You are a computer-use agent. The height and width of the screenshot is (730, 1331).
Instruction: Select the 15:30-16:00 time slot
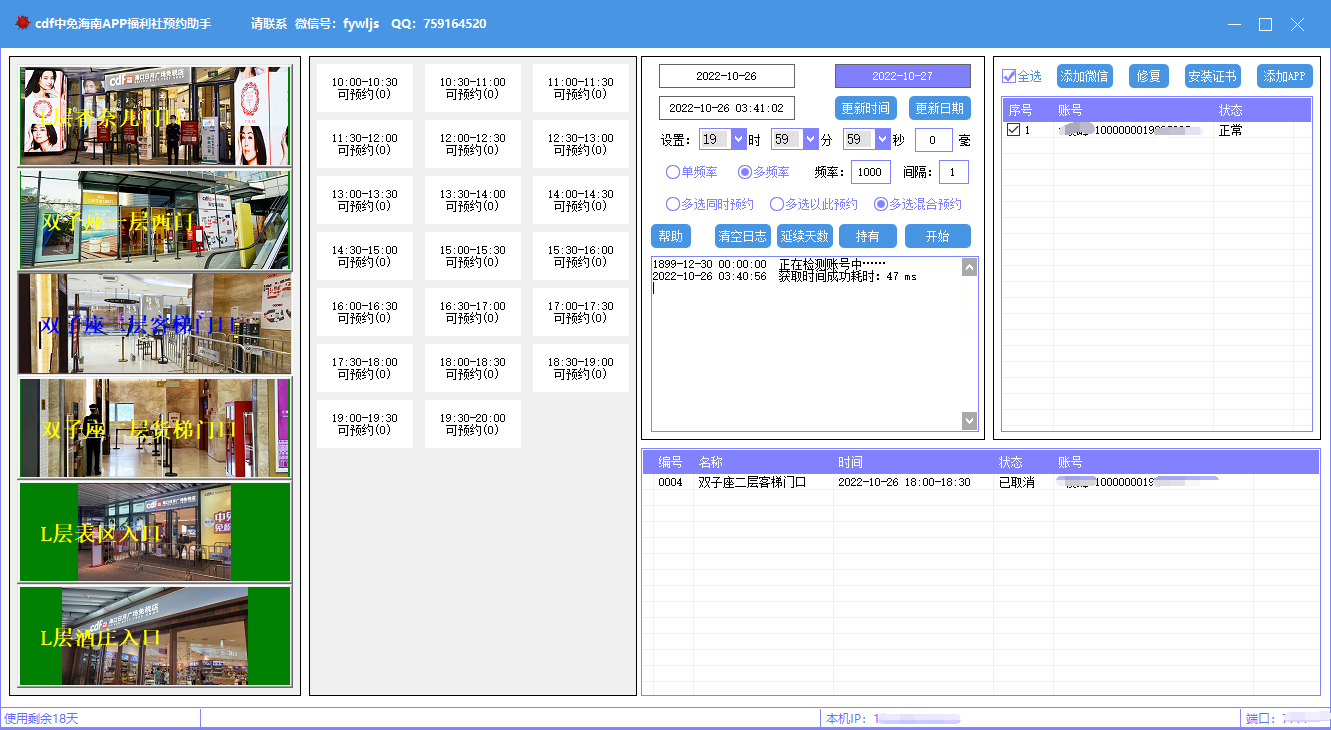[581, 256]
